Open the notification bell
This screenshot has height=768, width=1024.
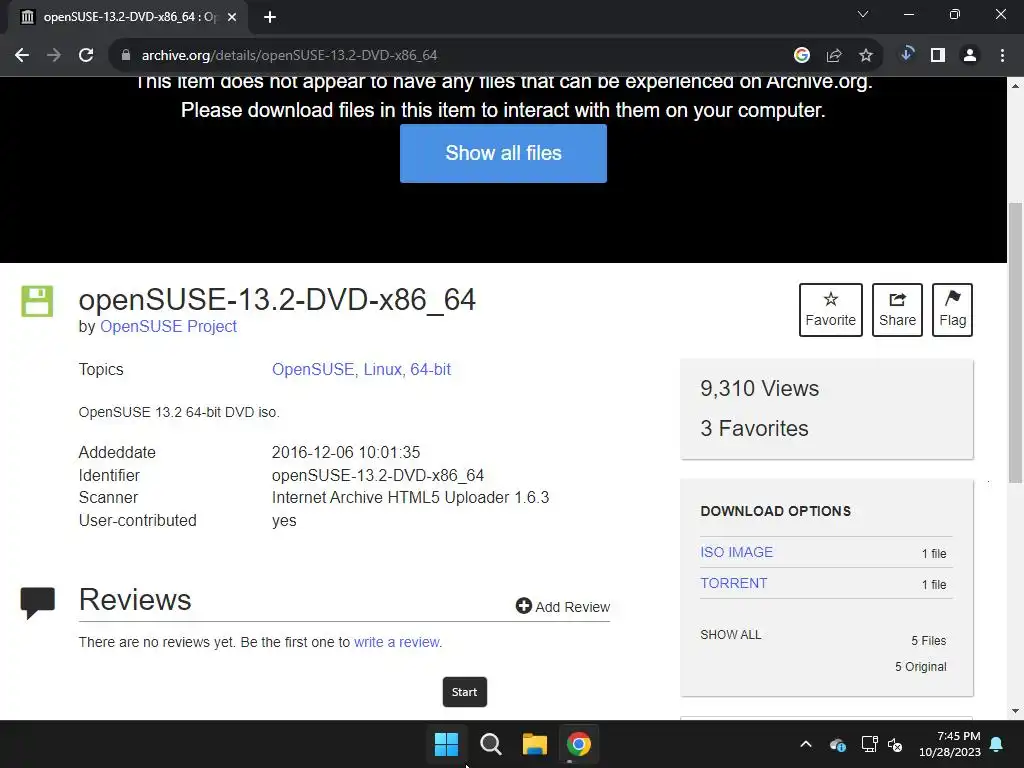tap(997, 744)
